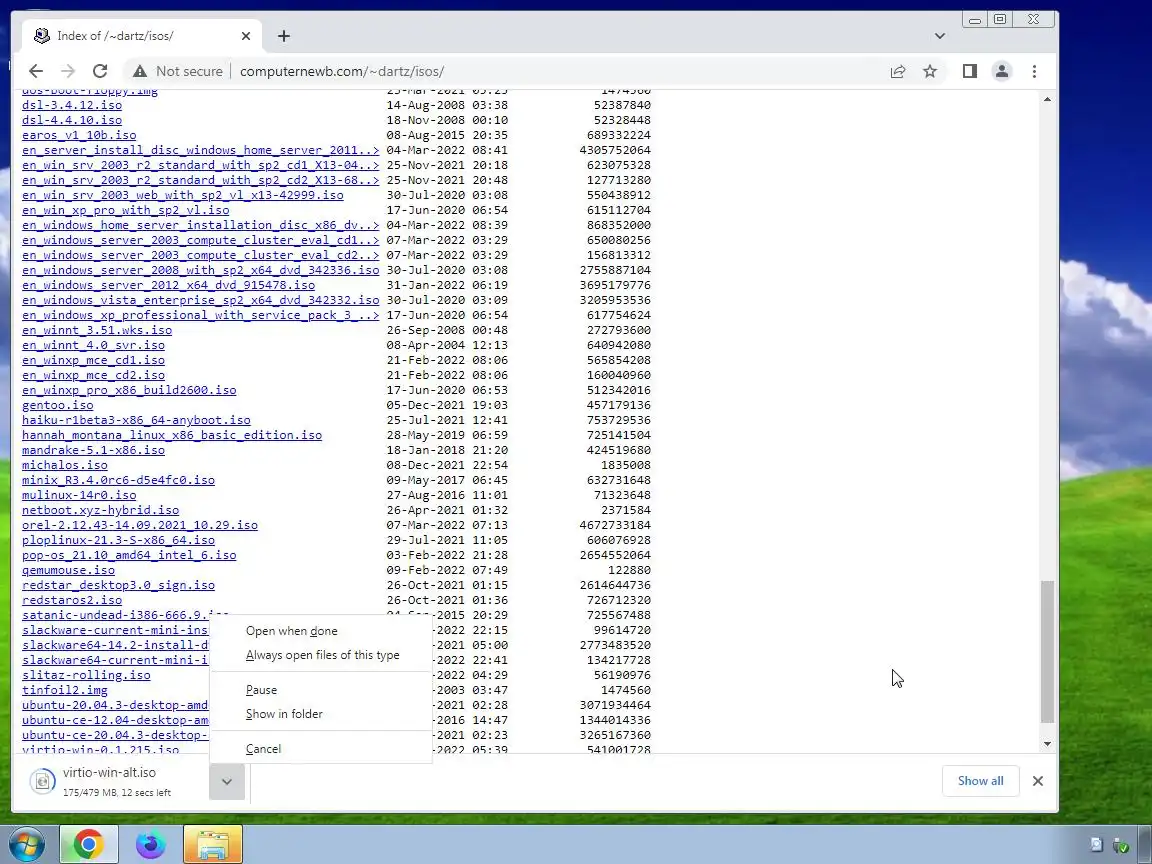The width and height of the screenshot is (1152, 864).
Task: Share this page via the share icon
Action: pos(898,71)
